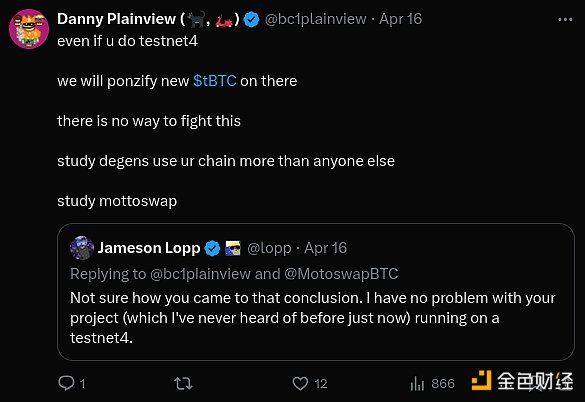Click the repost arrows icon

(x=183, y=383)
